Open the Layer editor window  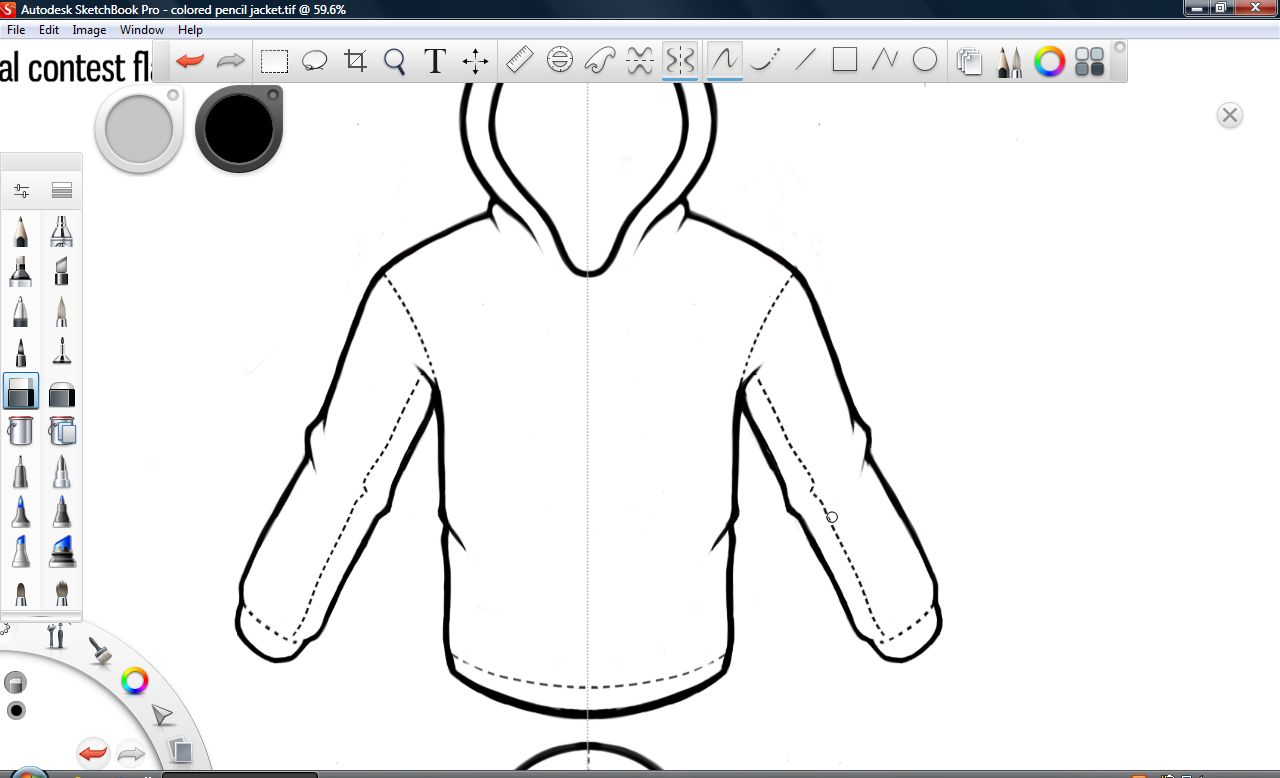tap(969, 62)
